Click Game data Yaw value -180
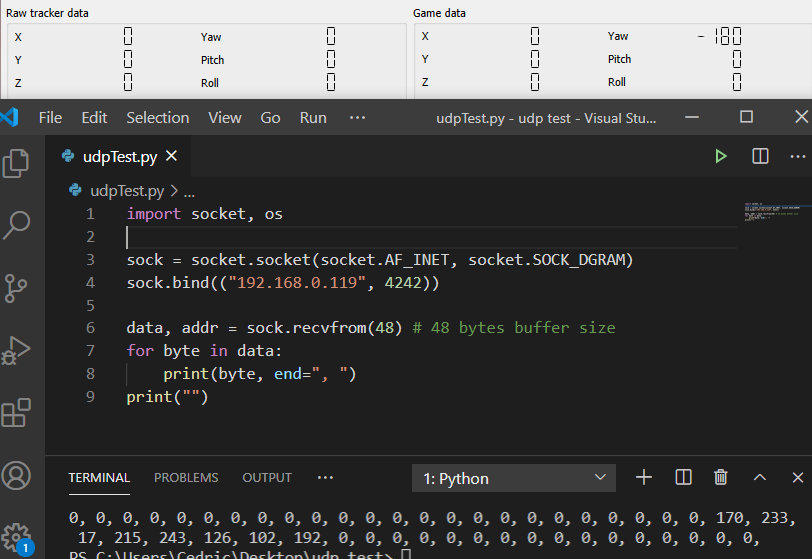Viewport: 812px width, 559px height. (720, 36)
